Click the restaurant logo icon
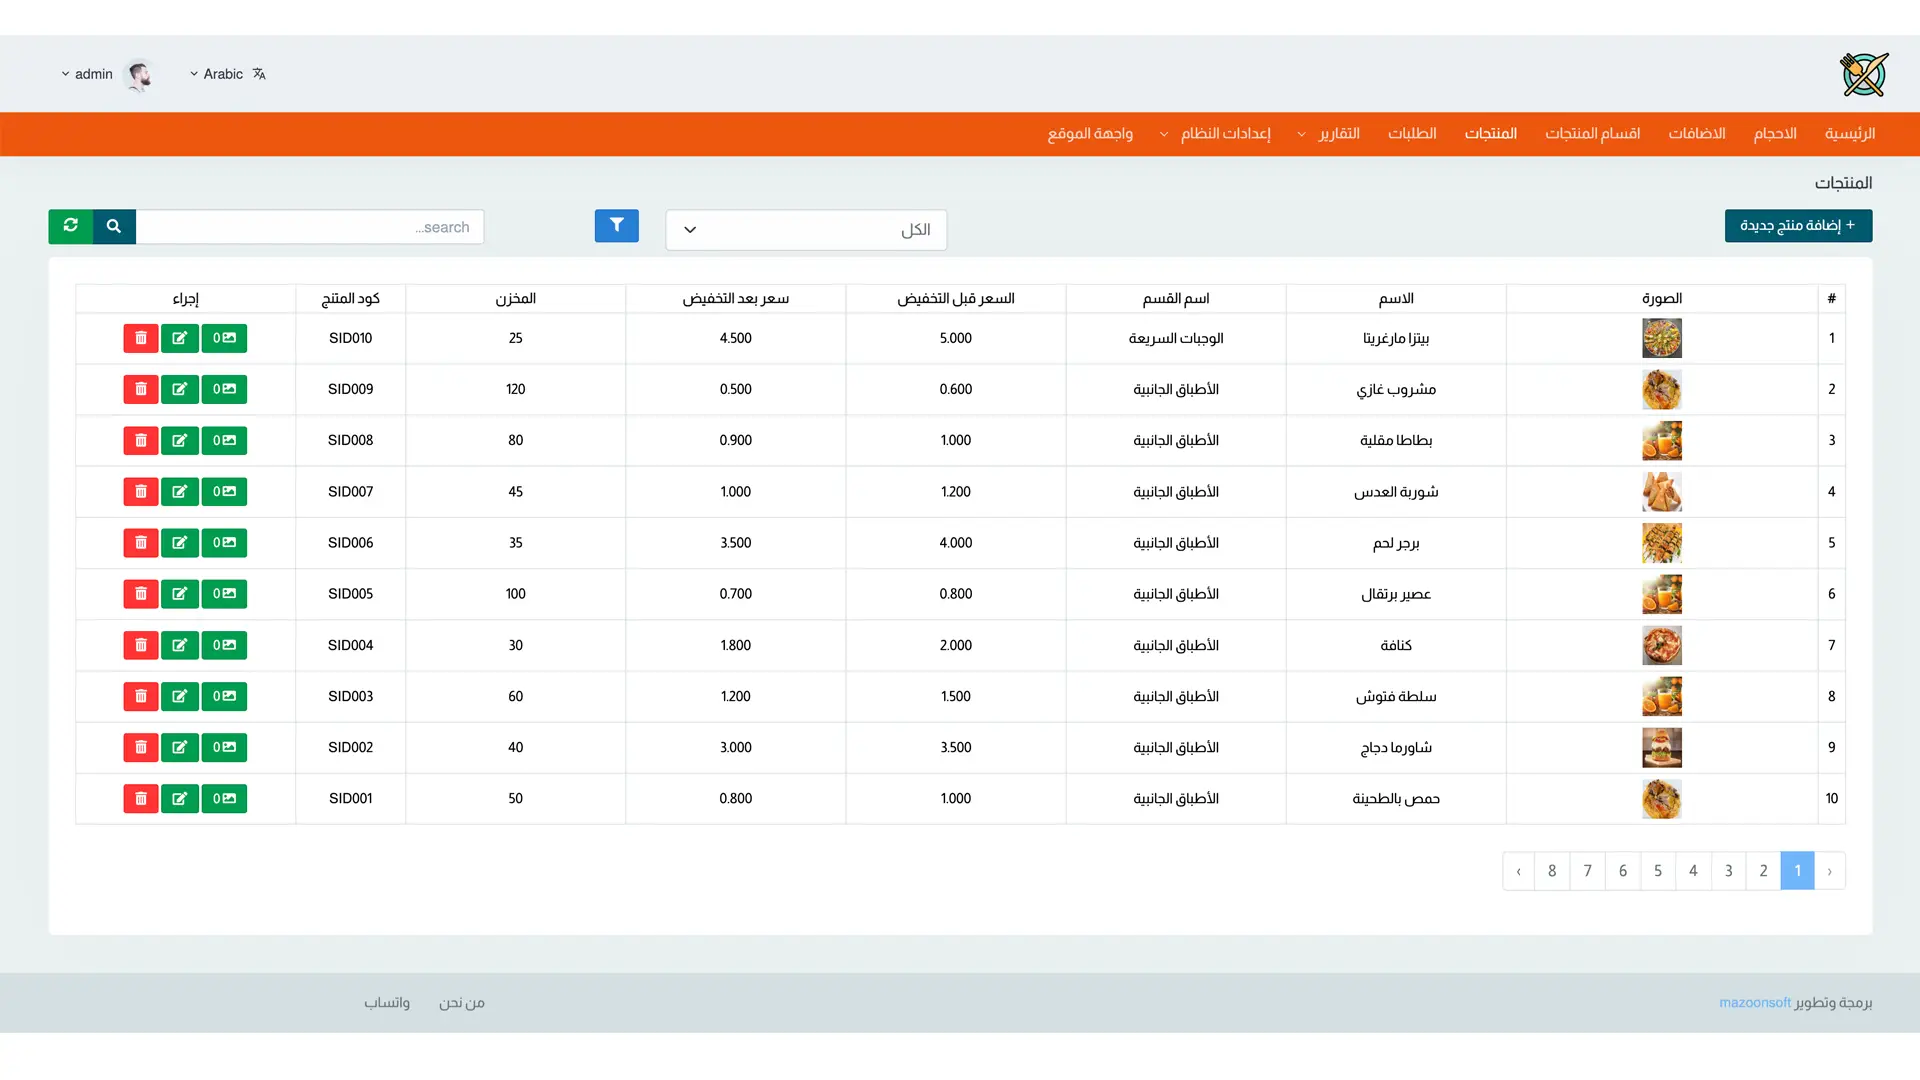This screenshot has height=1080, width=1920. pyautogui.click(x=1864, y=74)
